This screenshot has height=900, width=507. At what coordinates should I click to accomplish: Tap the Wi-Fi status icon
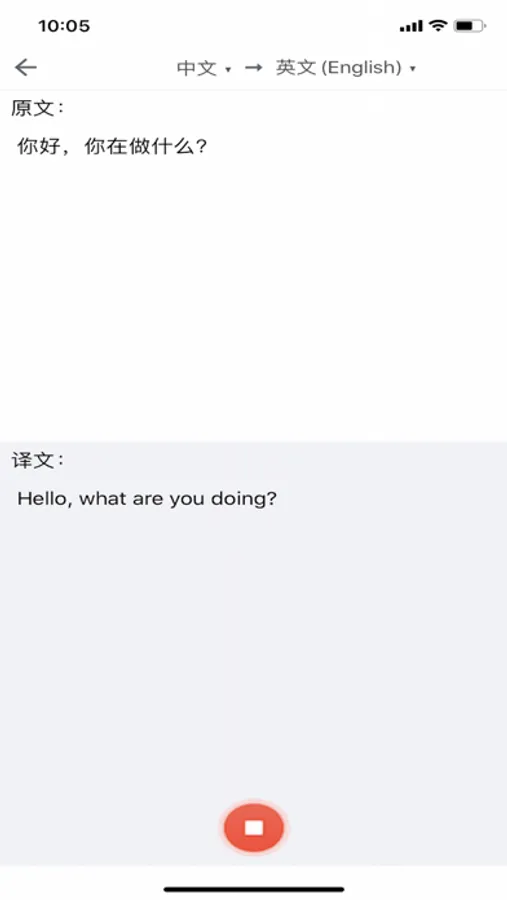tap(438, 25)
